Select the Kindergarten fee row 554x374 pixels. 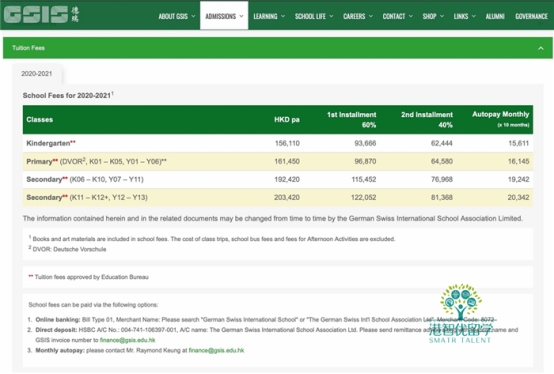pos(278,143)
